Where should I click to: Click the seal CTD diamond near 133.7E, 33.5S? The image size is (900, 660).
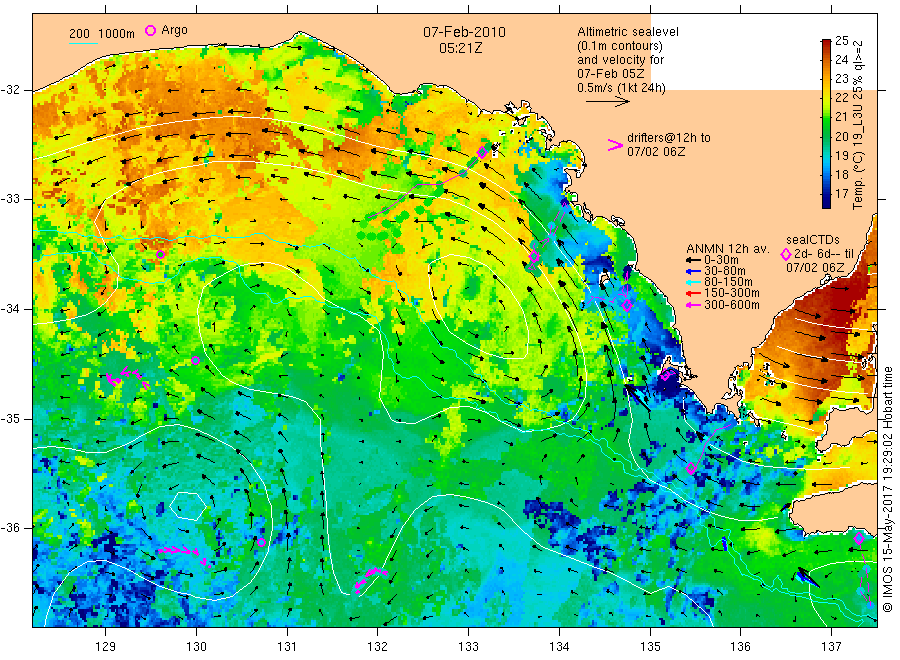(x=534, y=257)
